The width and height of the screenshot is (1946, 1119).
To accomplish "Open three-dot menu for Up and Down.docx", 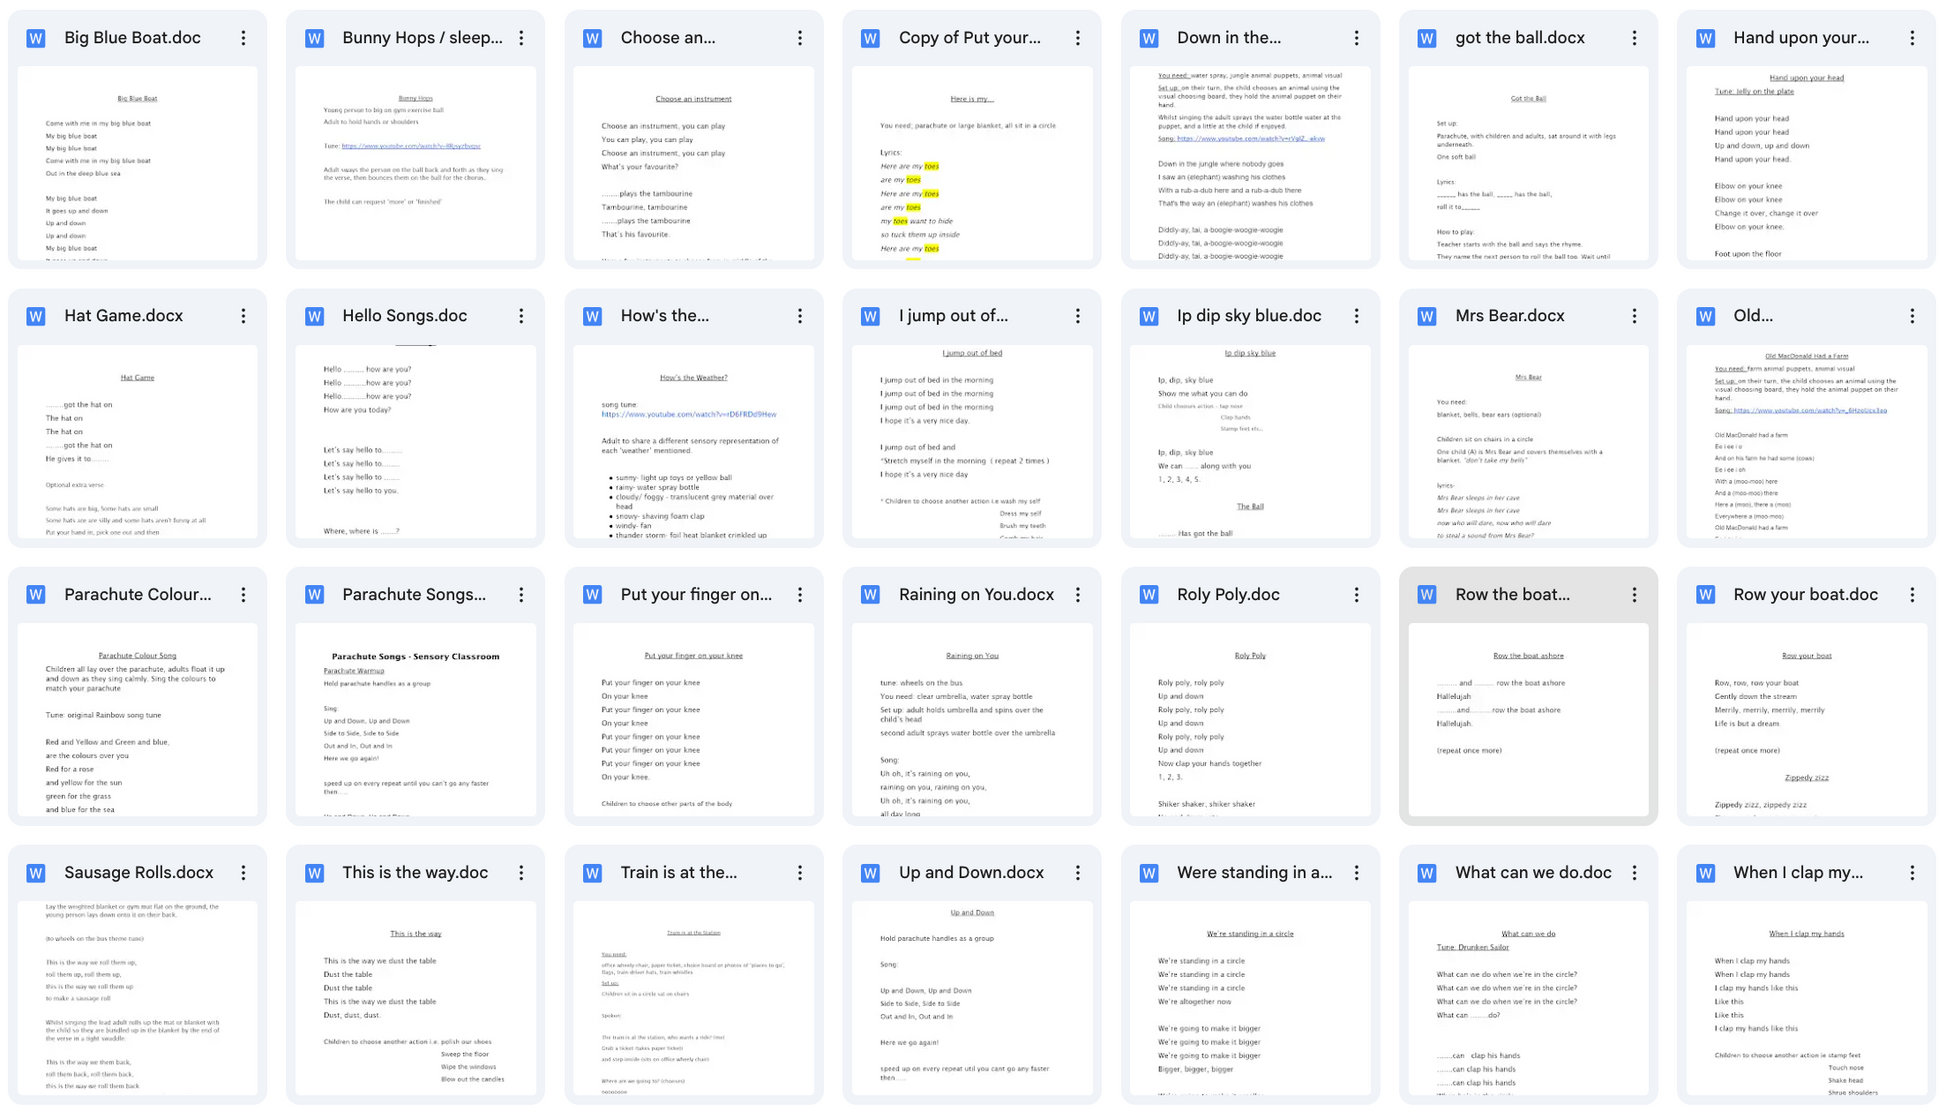I will 1078,874.
